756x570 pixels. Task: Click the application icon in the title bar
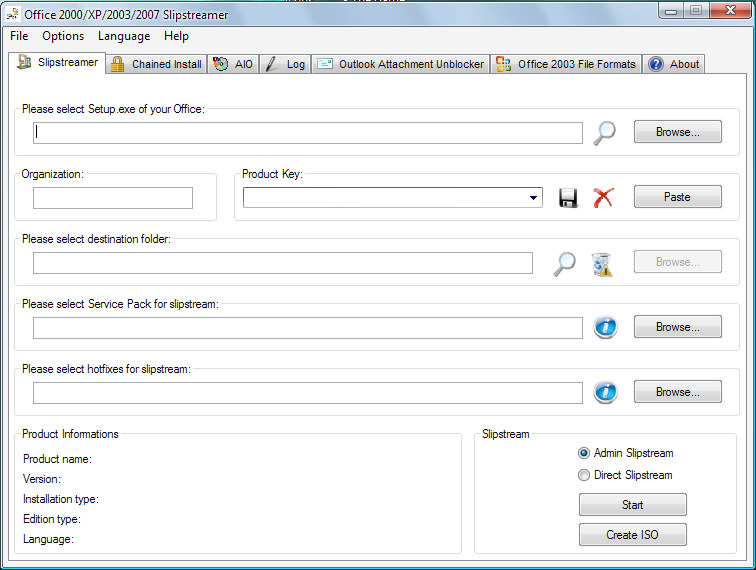coord(13,14)
